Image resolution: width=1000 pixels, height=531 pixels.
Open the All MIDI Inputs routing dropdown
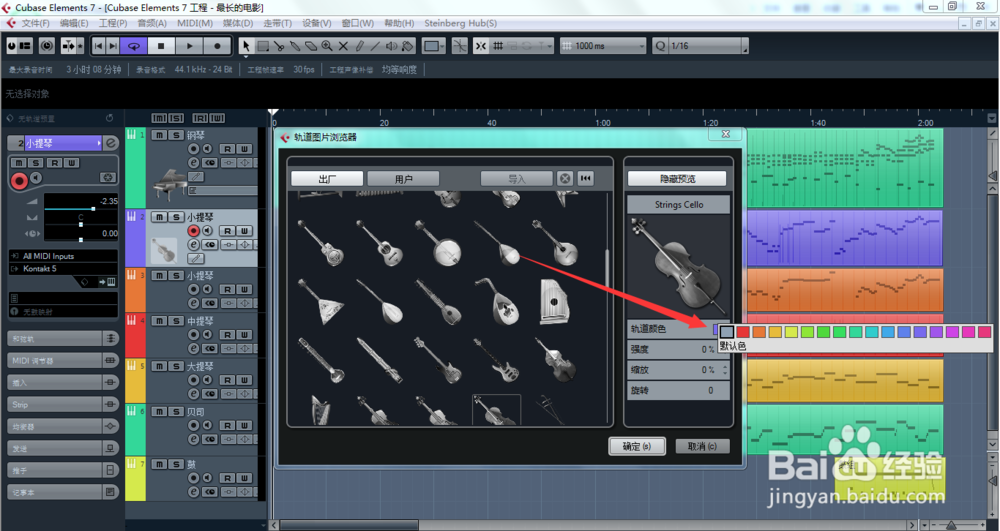[x=64, y=256]
